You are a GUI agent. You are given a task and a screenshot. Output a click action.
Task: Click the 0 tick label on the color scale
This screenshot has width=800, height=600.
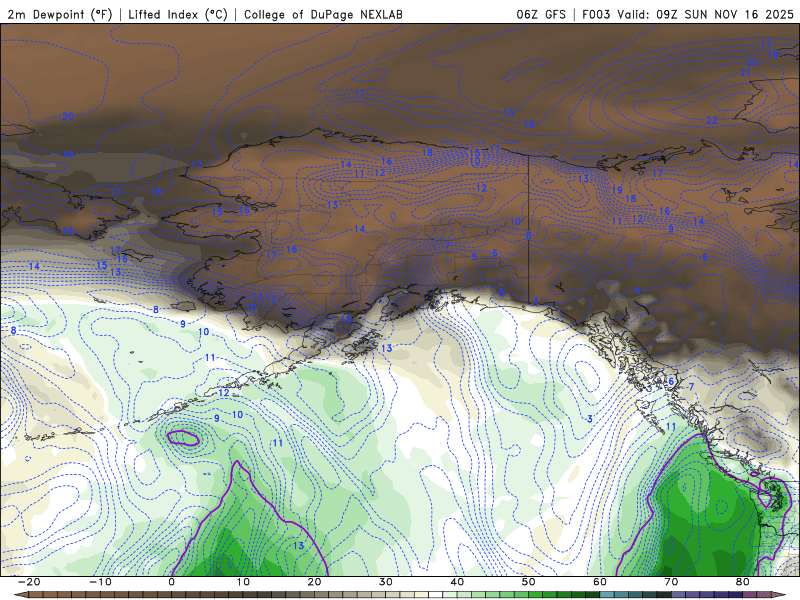[171, 582]
